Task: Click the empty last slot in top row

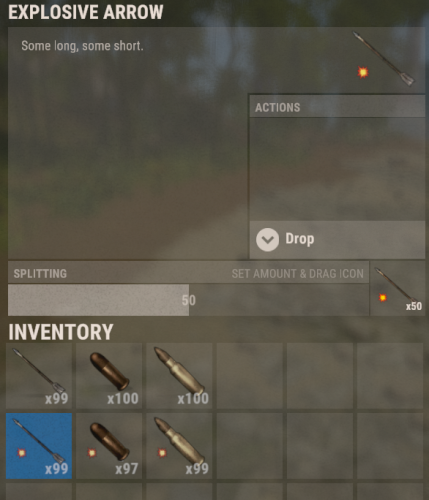Action: [x=390, y=376]
